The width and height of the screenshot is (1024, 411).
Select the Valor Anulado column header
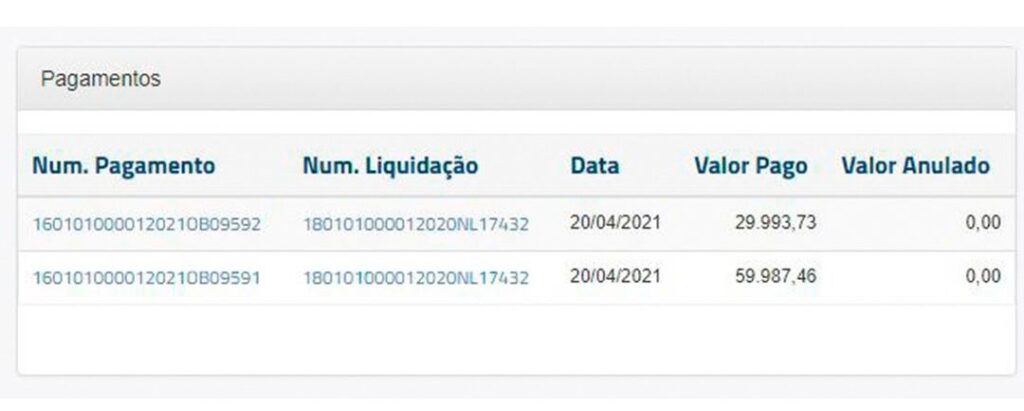(915, 166)
